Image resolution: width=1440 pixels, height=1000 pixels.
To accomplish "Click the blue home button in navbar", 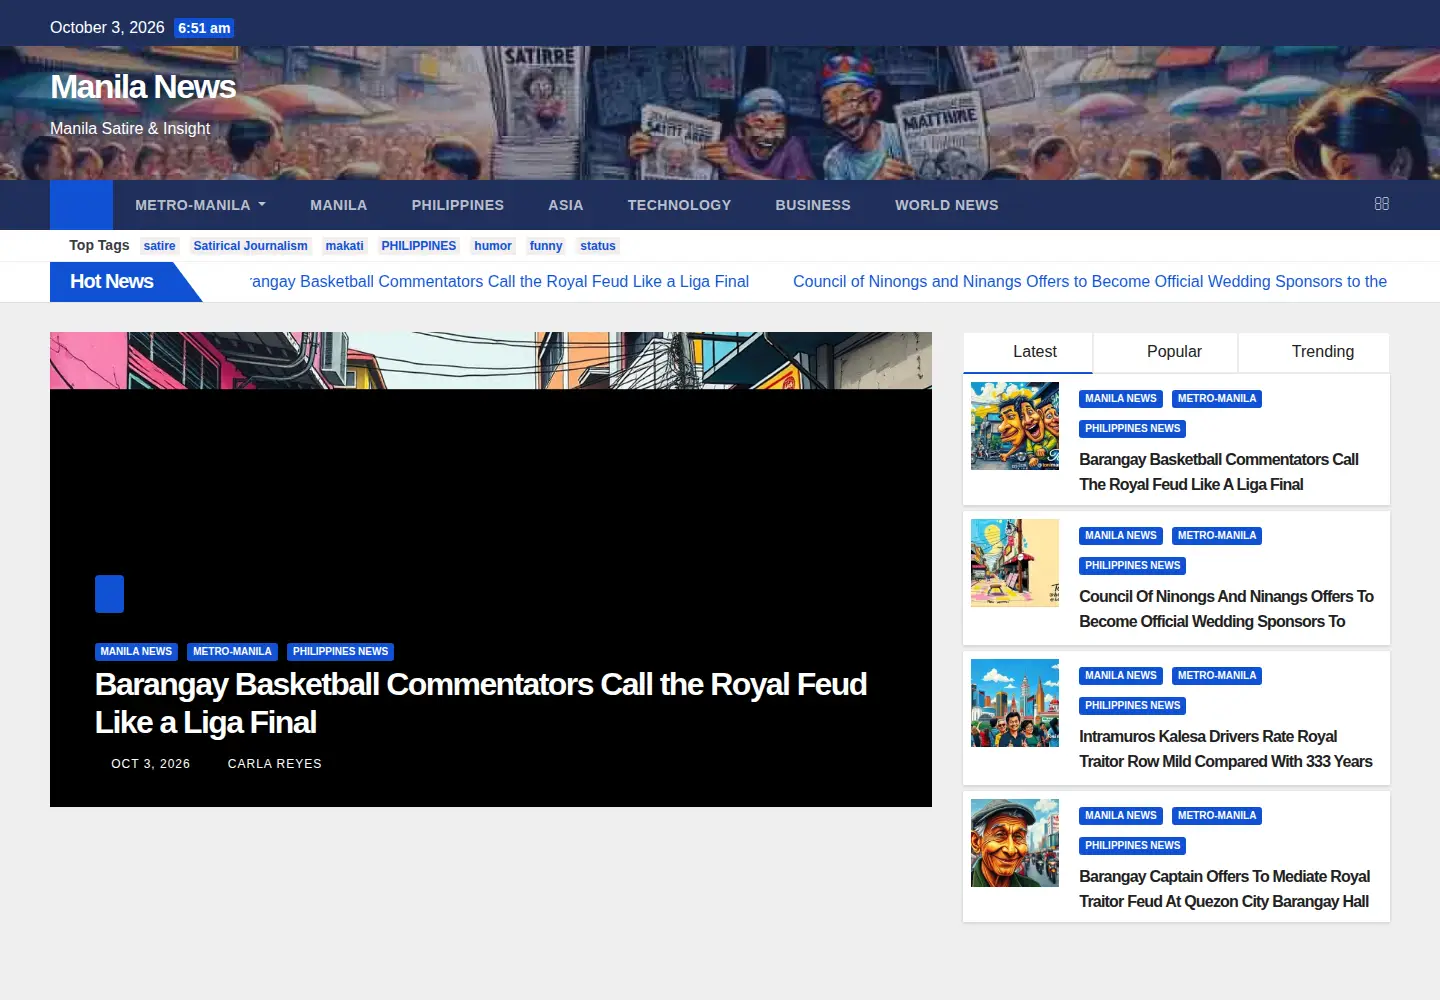I will (81, 205).
